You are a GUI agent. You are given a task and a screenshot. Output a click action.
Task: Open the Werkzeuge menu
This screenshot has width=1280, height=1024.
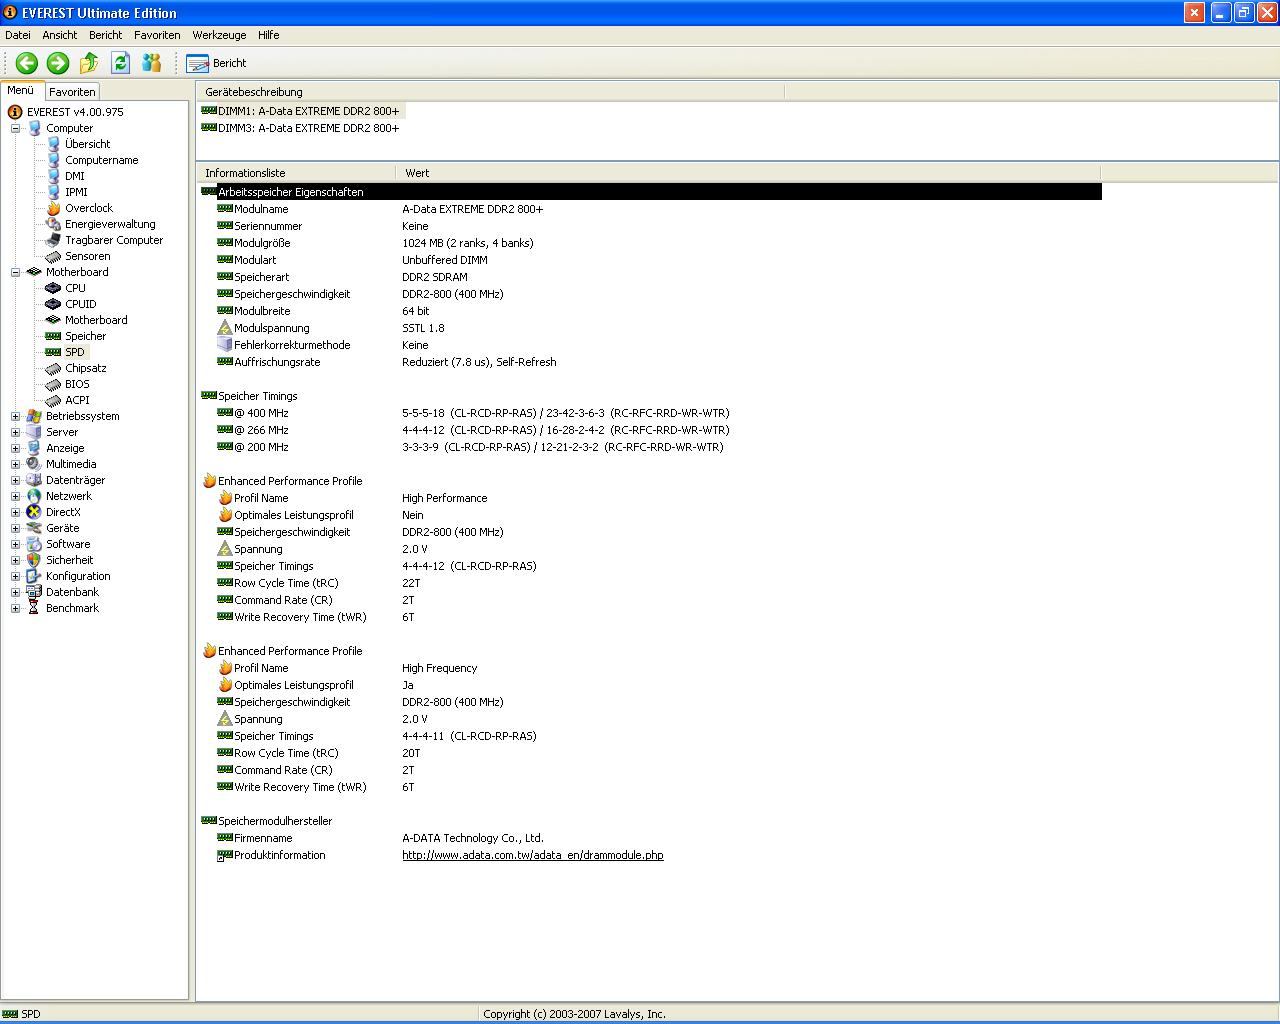tap(219, 35)
